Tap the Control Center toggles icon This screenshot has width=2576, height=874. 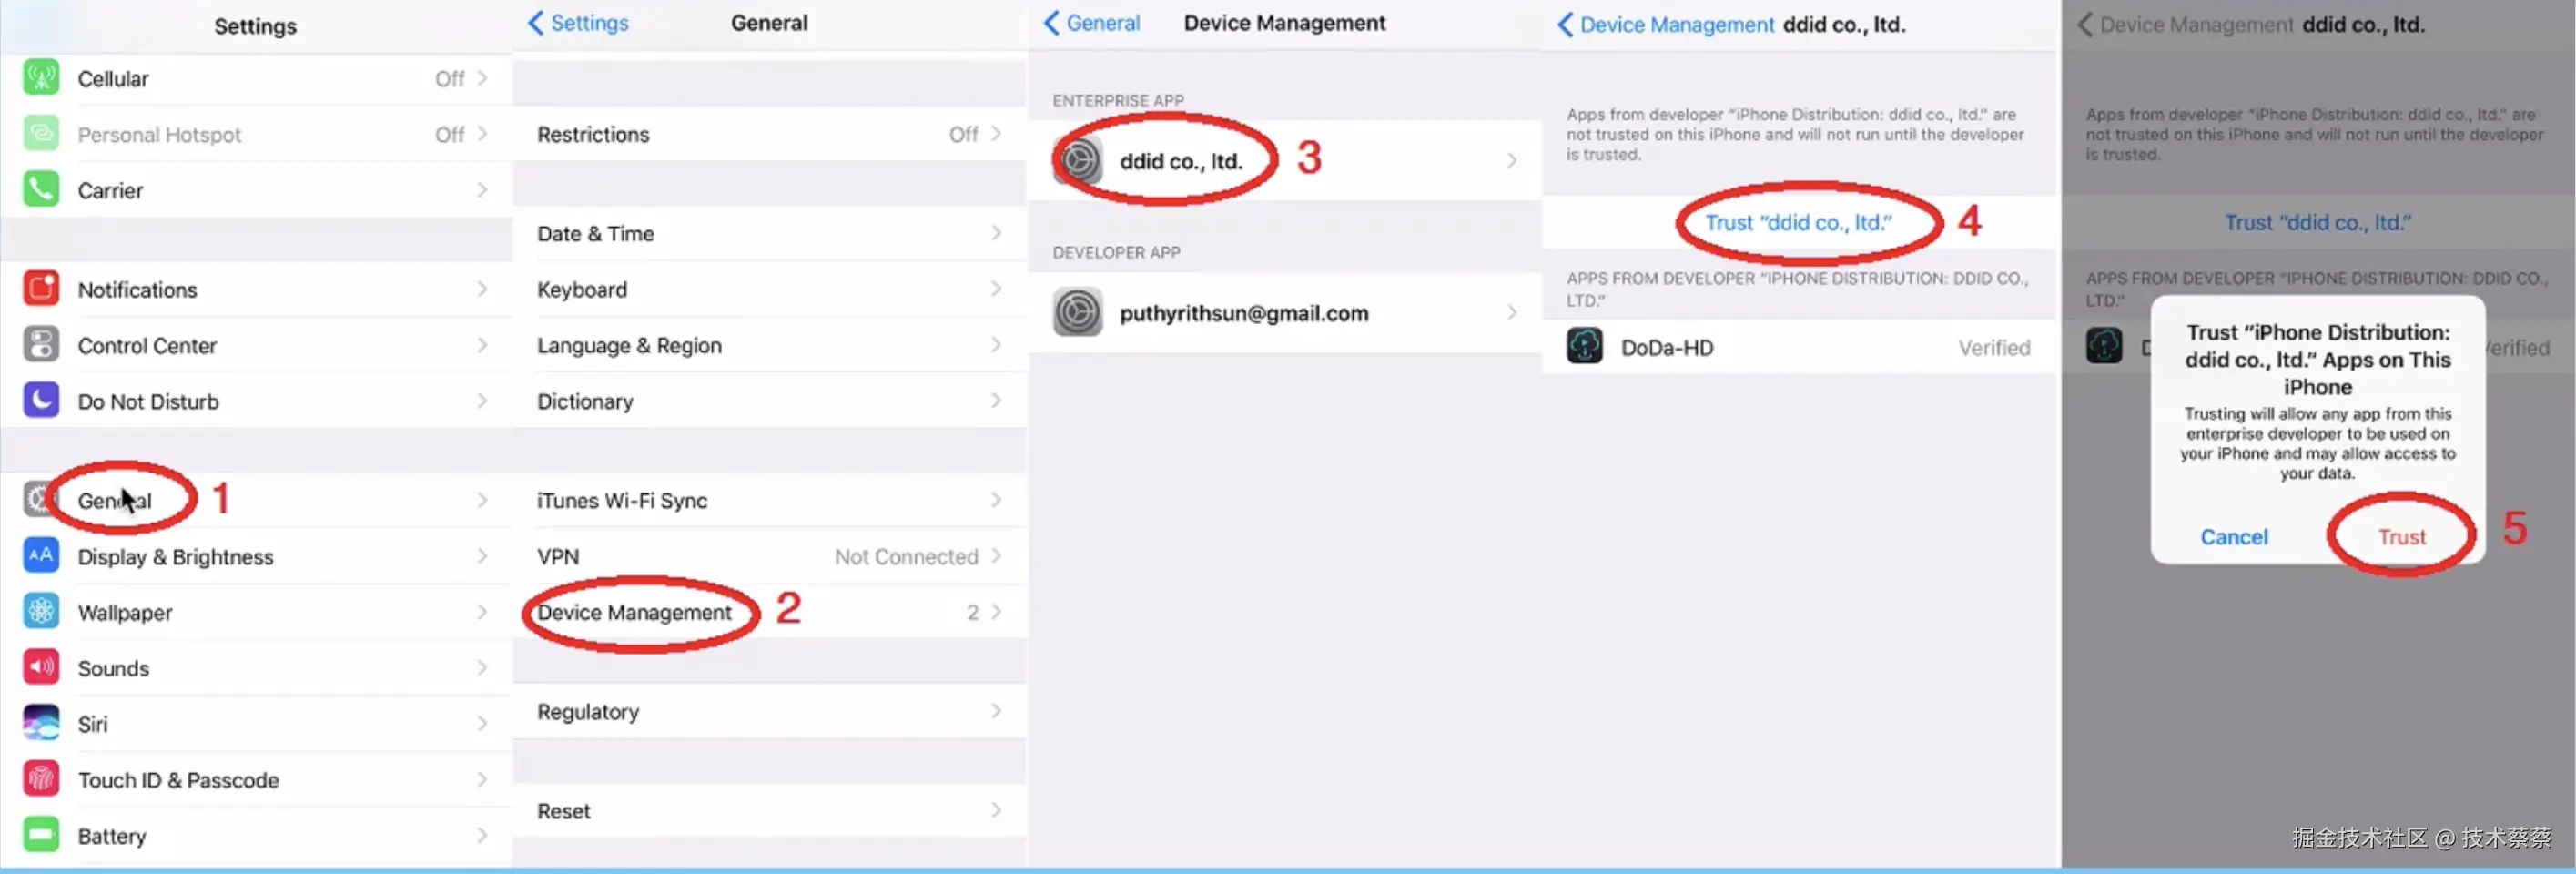tap(41, 345)
